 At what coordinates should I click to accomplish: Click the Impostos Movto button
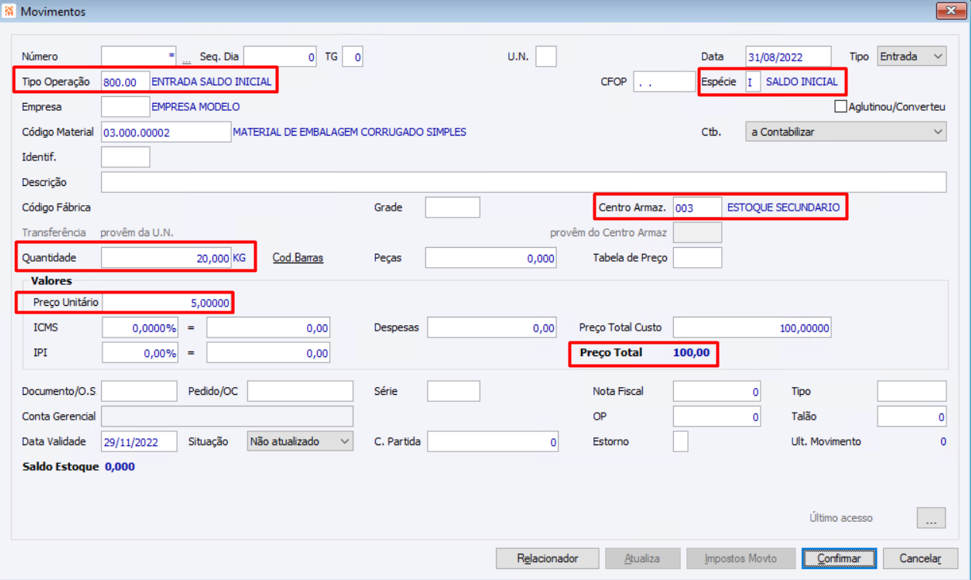click(741, 558)
